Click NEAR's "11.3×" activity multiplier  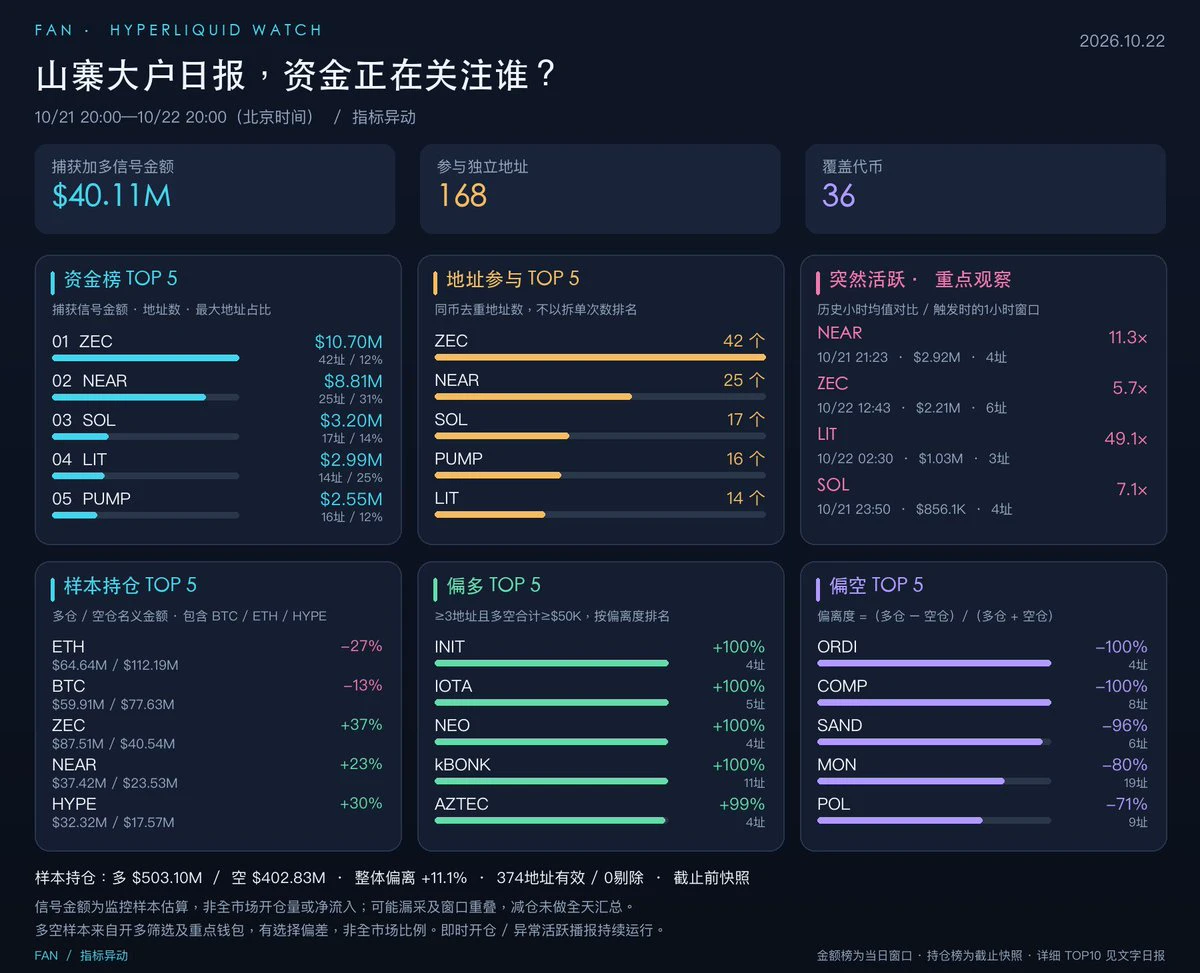[x=1128, y=338]
